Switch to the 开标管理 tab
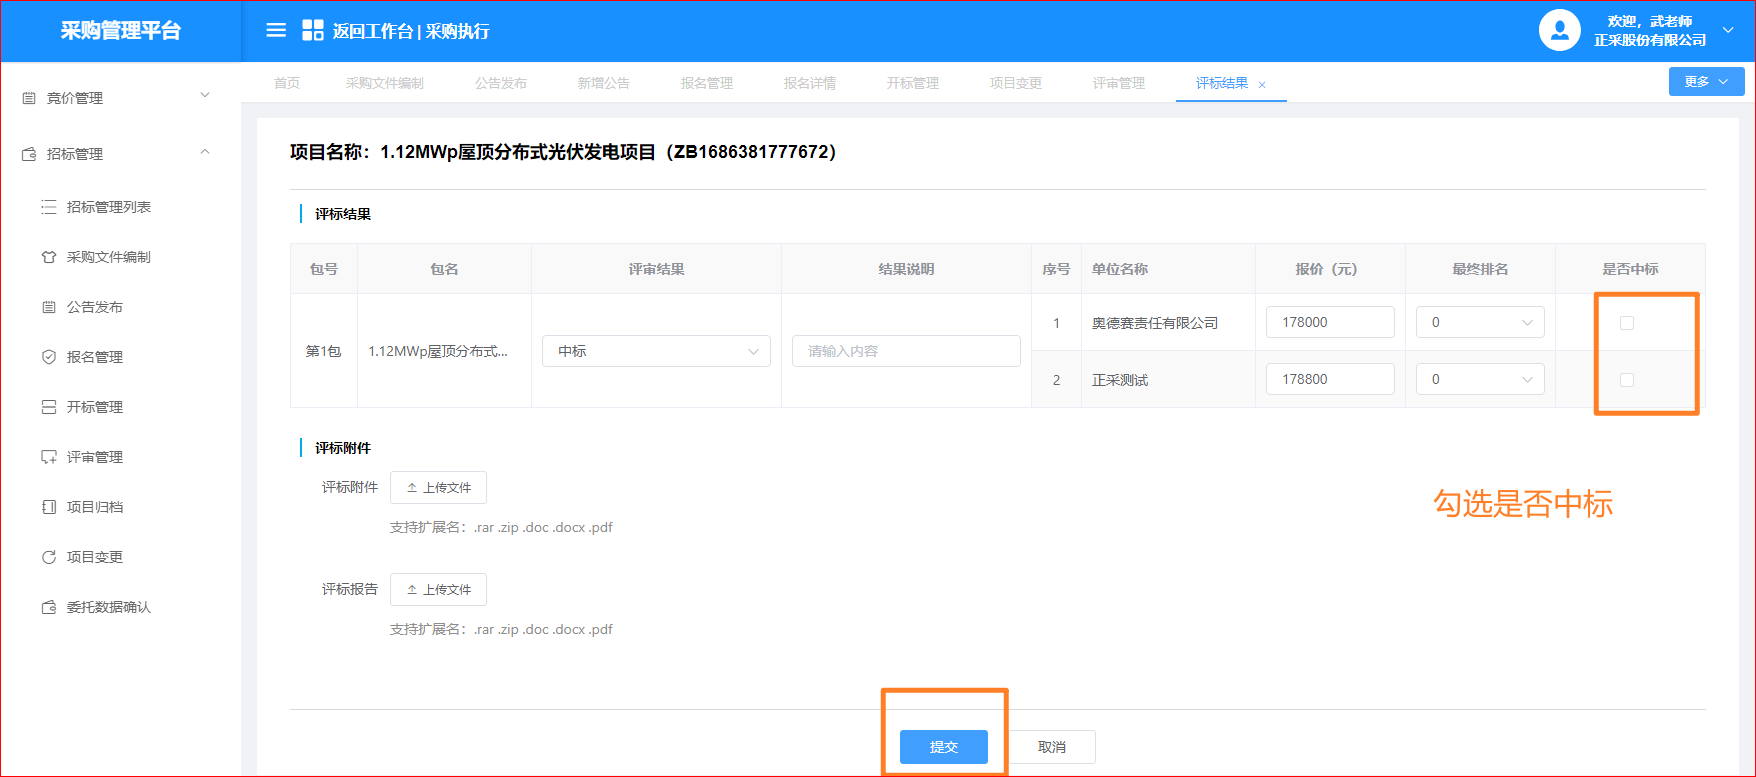Screen dimensions: 1756x777 pos(912,83)
